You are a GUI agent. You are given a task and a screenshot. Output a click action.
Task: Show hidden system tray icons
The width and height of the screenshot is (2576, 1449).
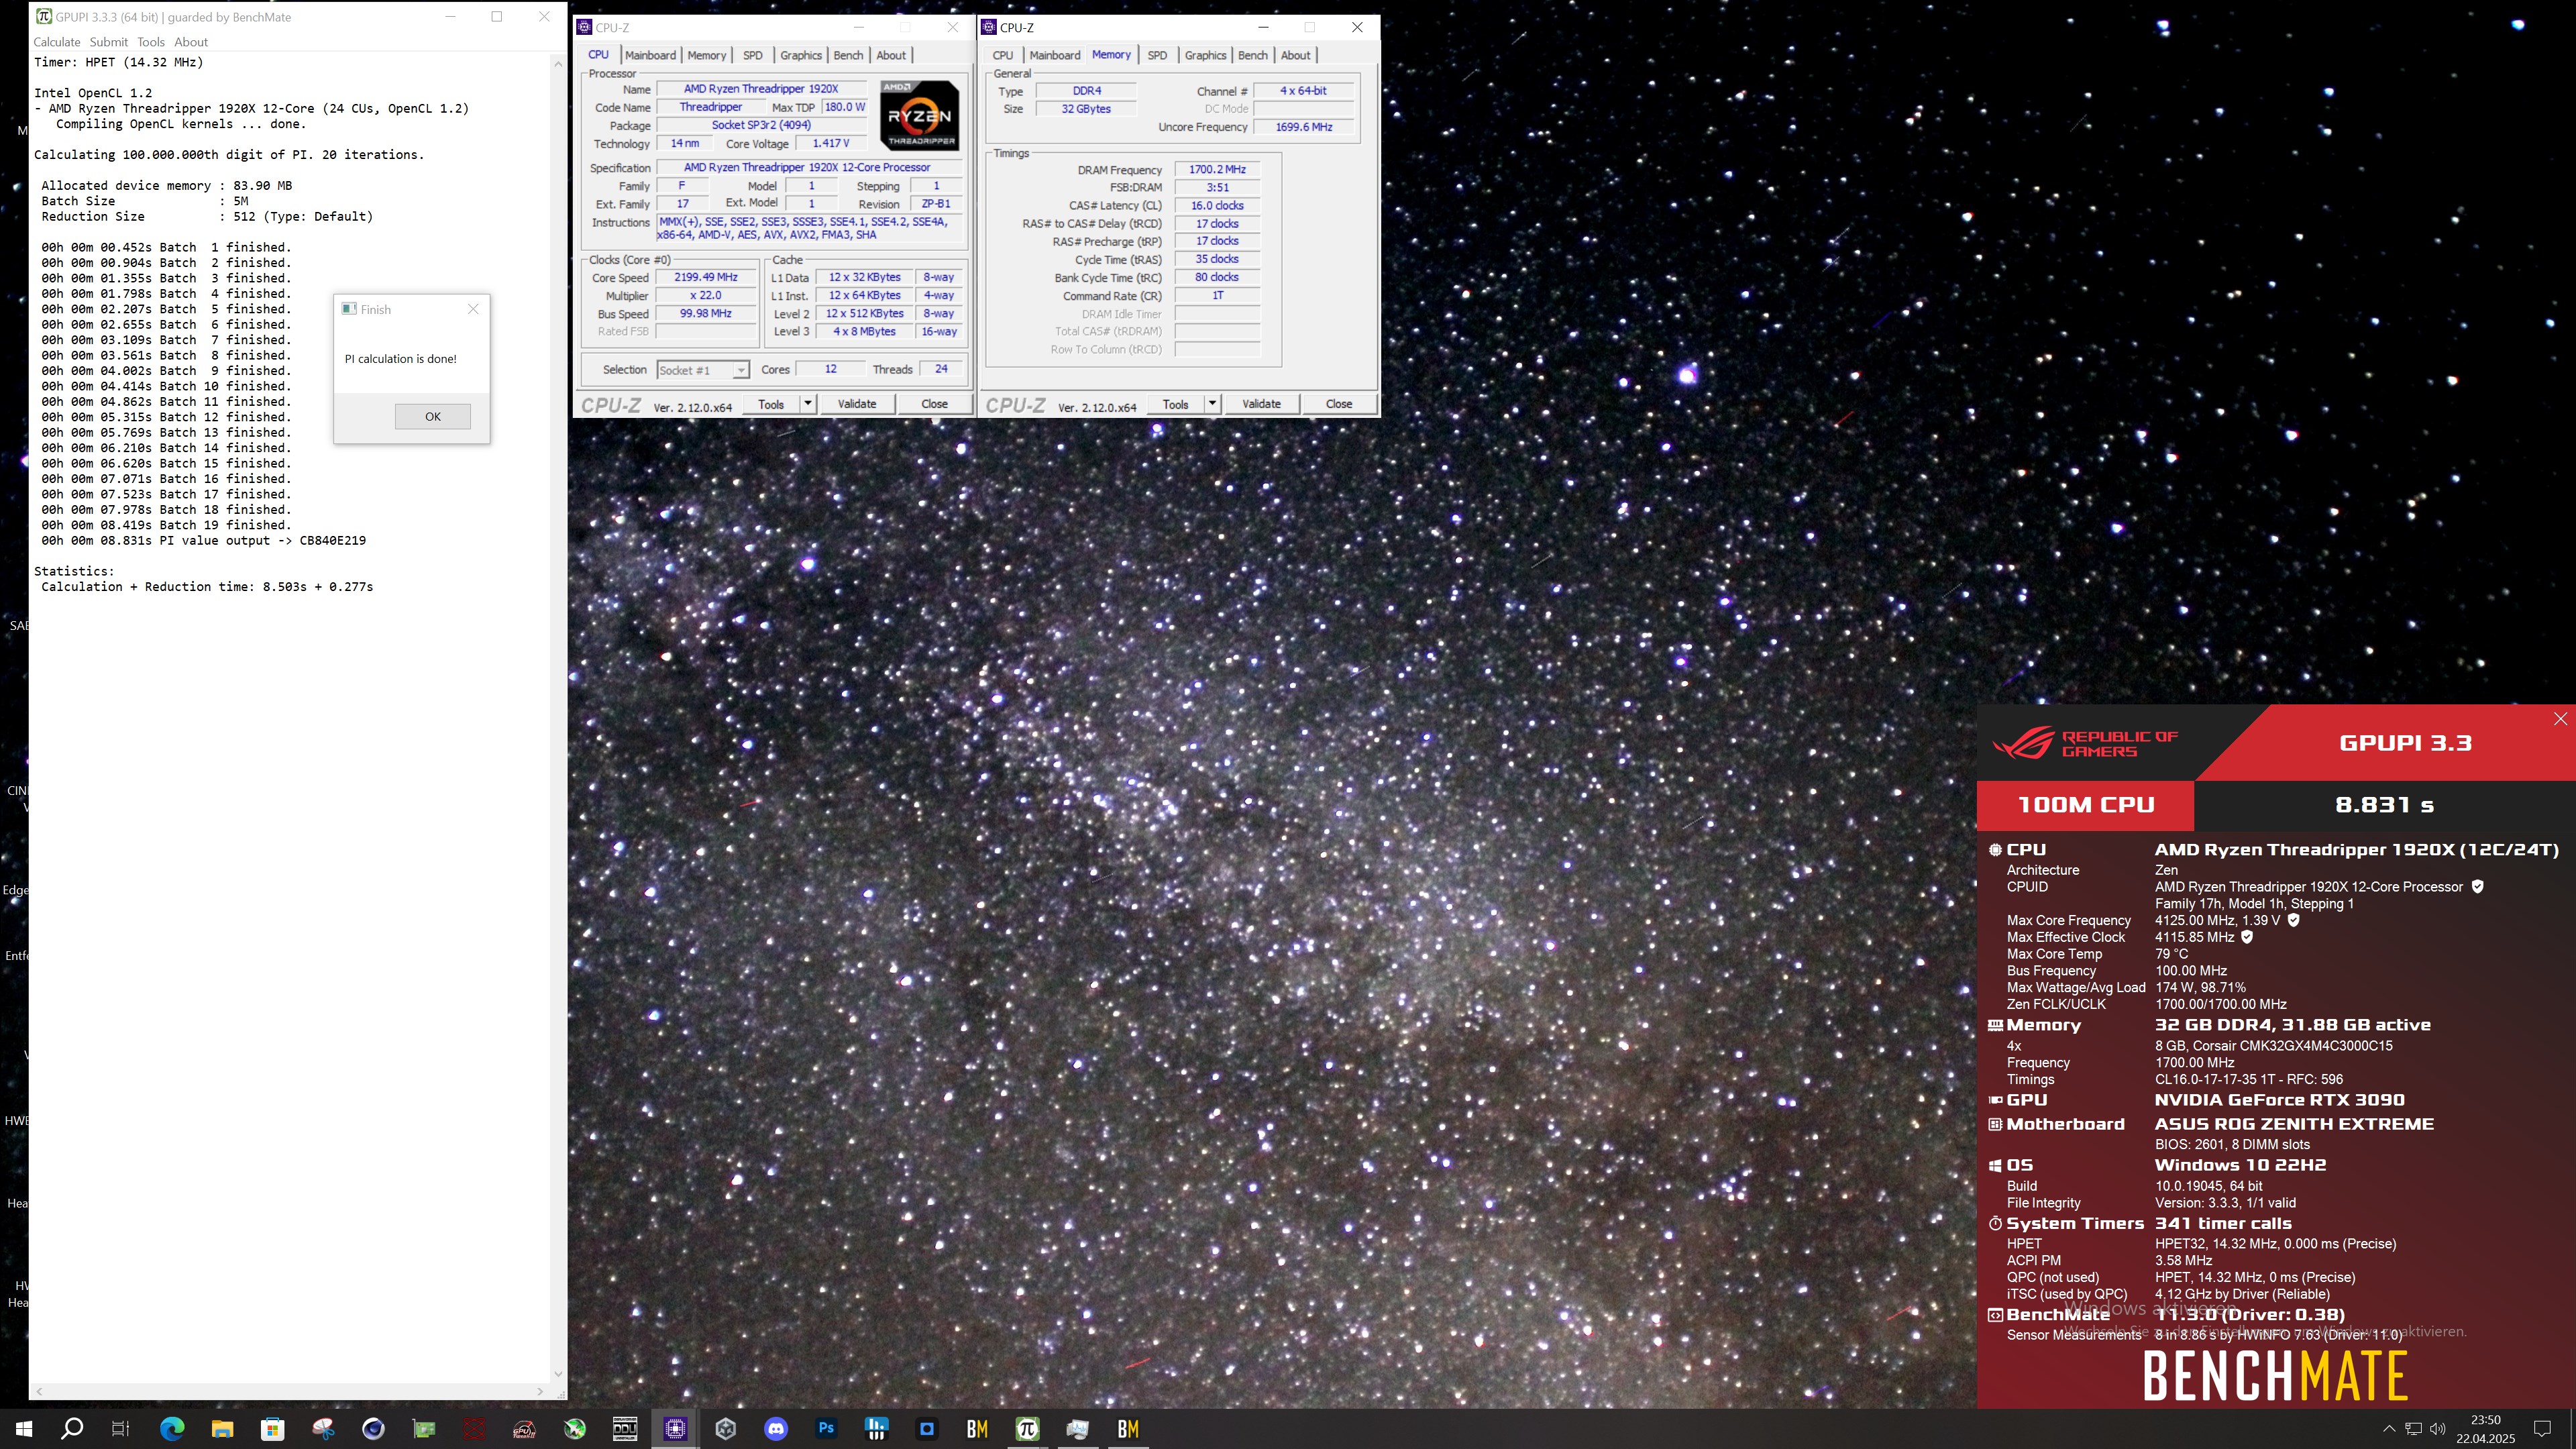tap(2389, 1429)
